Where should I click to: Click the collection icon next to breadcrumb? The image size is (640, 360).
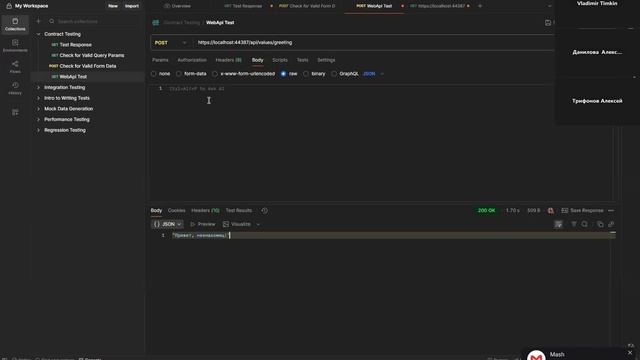[156, 23]
